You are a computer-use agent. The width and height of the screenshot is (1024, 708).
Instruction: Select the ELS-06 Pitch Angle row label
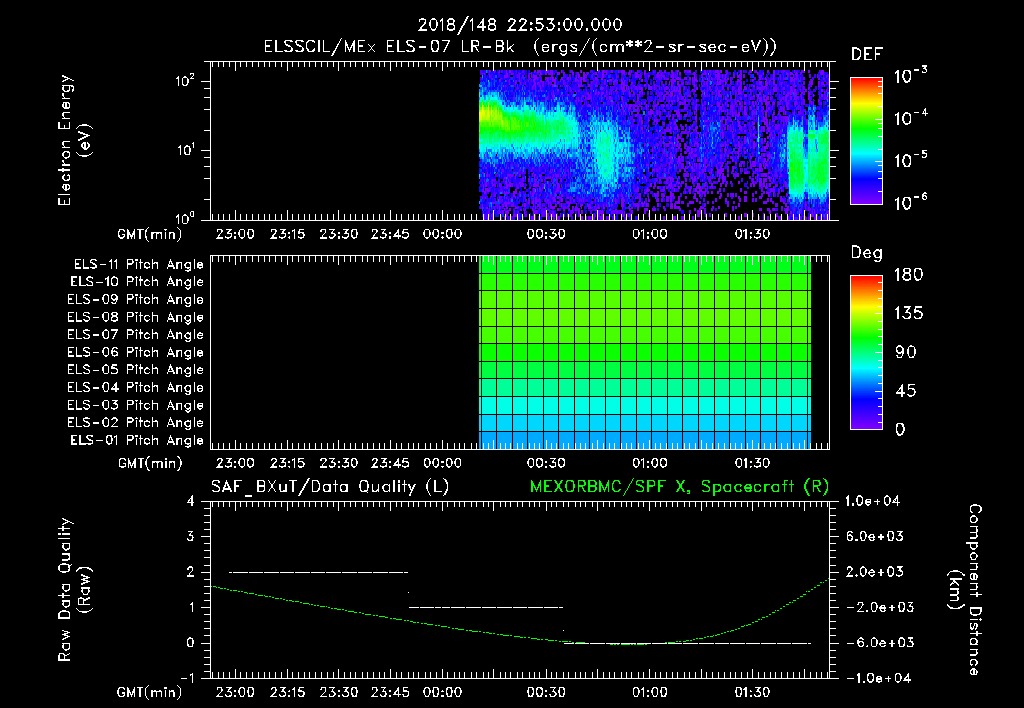coord(135,353)
